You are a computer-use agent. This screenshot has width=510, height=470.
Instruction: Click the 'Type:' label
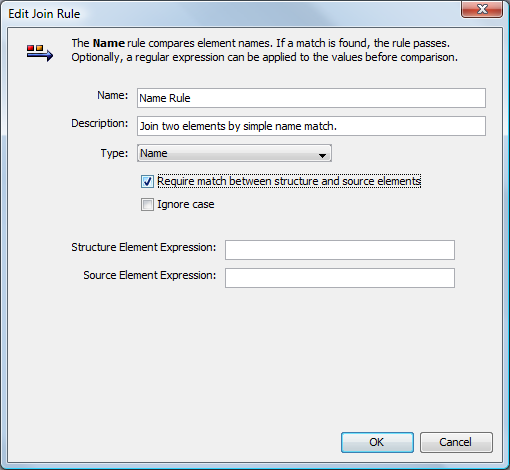tap(114, 153)
